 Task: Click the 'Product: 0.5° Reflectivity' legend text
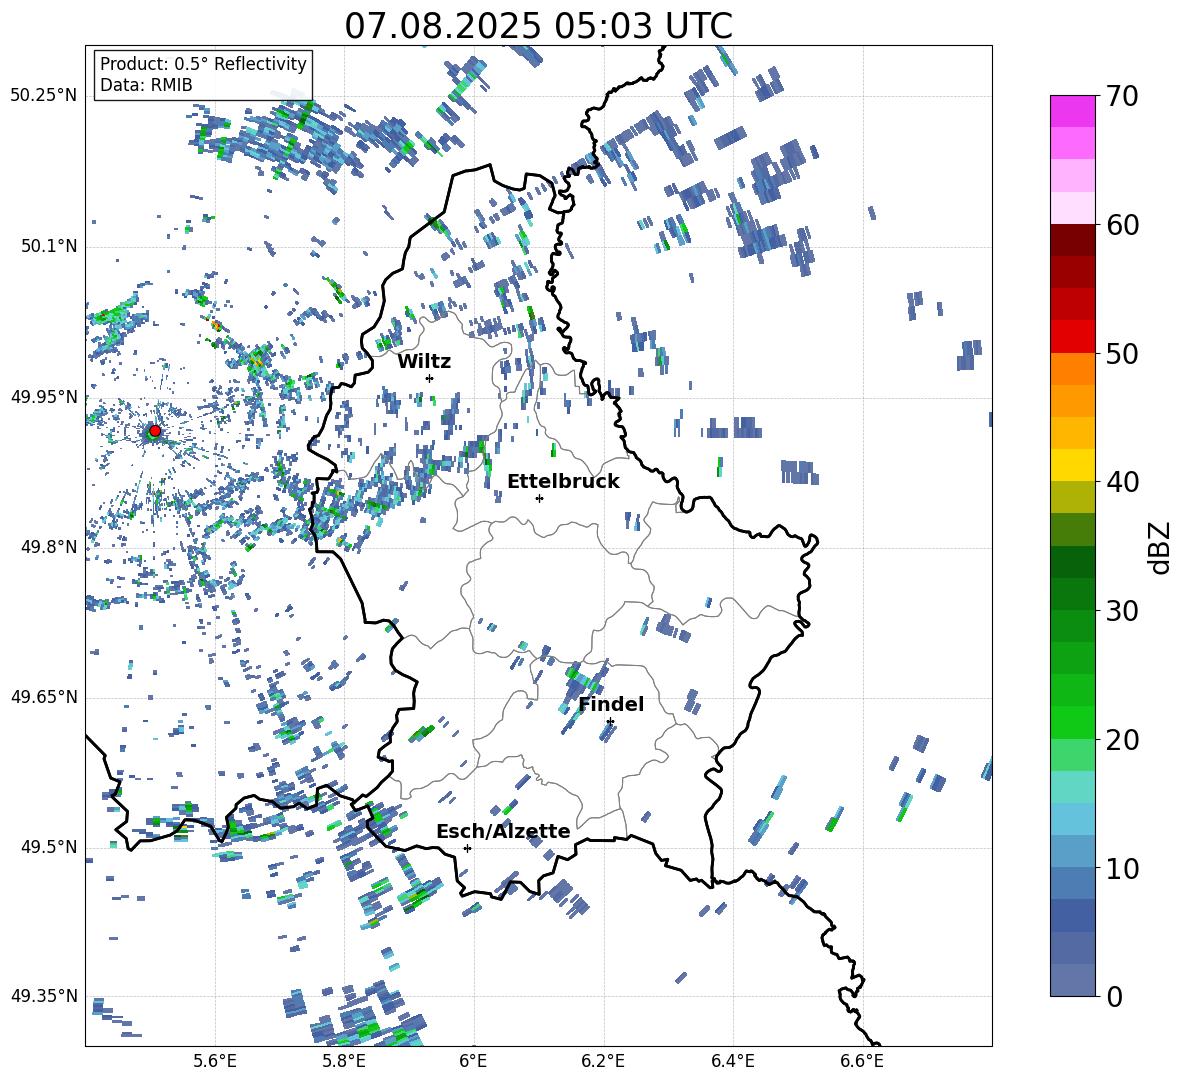203,64
